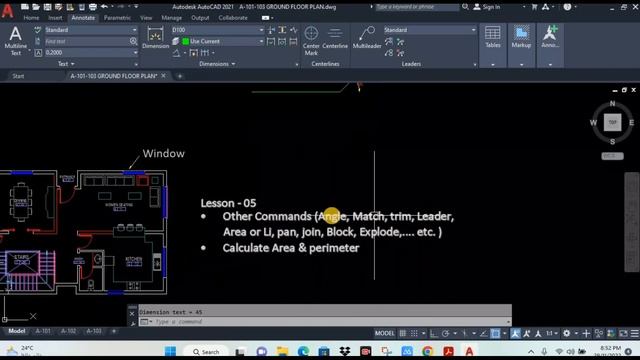Switch to the A-101 layout tab
Screen dimensions: 640x360
(x=43, y=331)
